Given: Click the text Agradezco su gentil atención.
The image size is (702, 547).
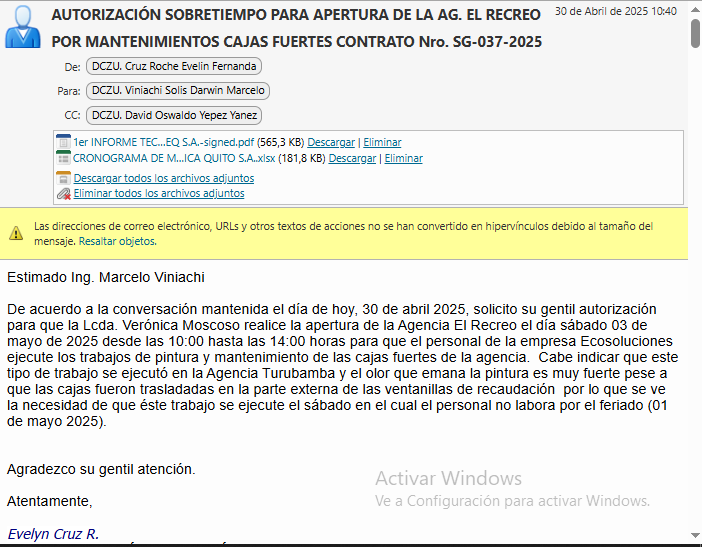Looking at the screenshot, I should pyautogui.click(x=101, y=469).
